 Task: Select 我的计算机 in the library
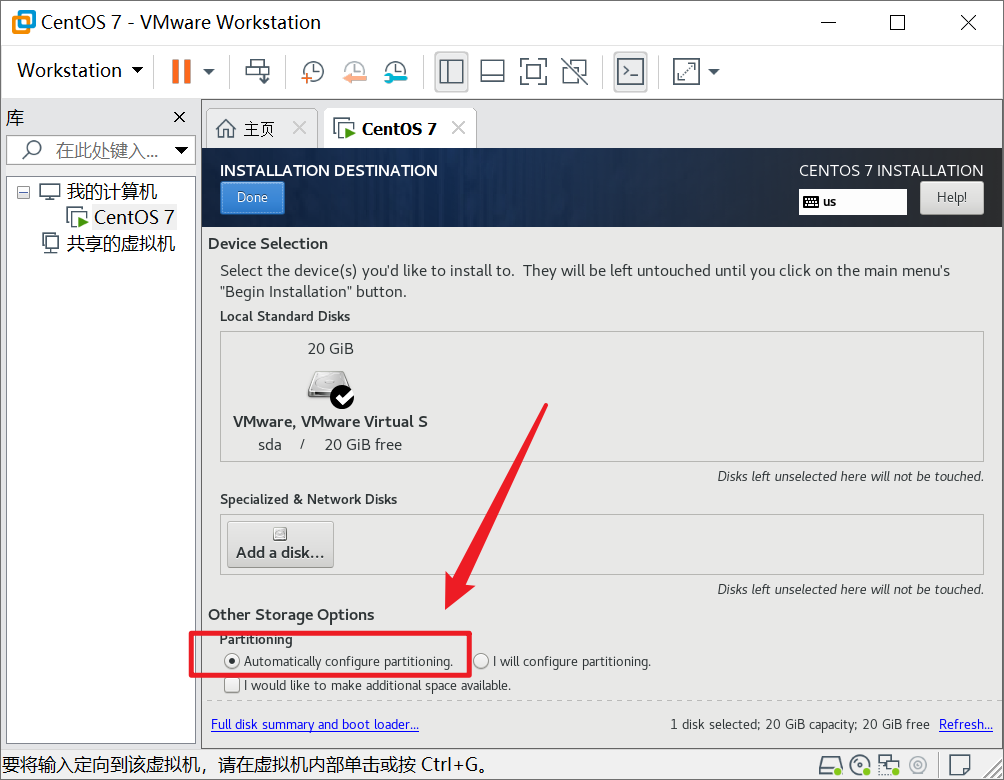click(x=111, y=191)
